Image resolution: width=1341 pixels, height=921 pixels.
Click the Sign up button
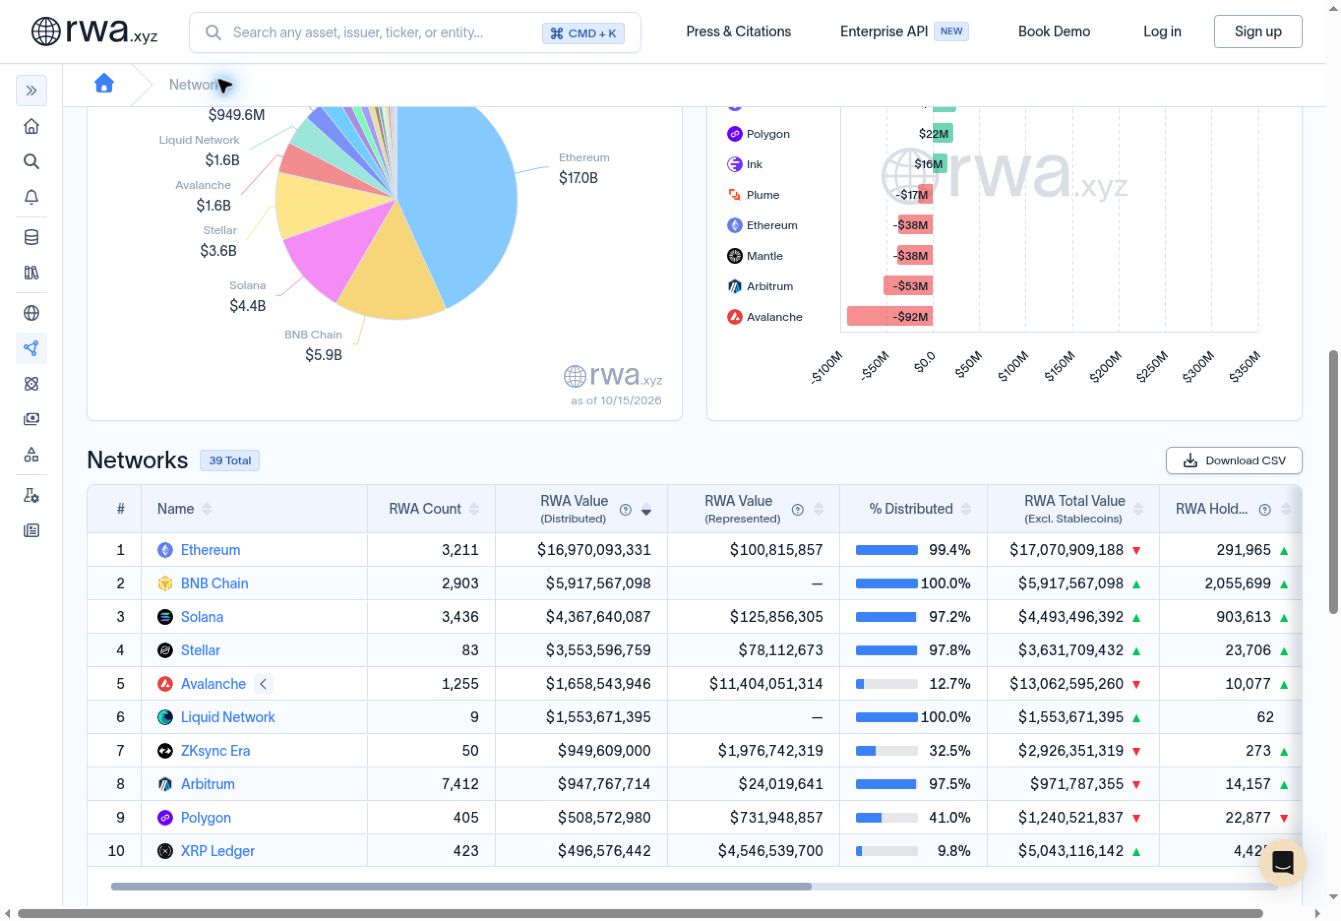1258,31
